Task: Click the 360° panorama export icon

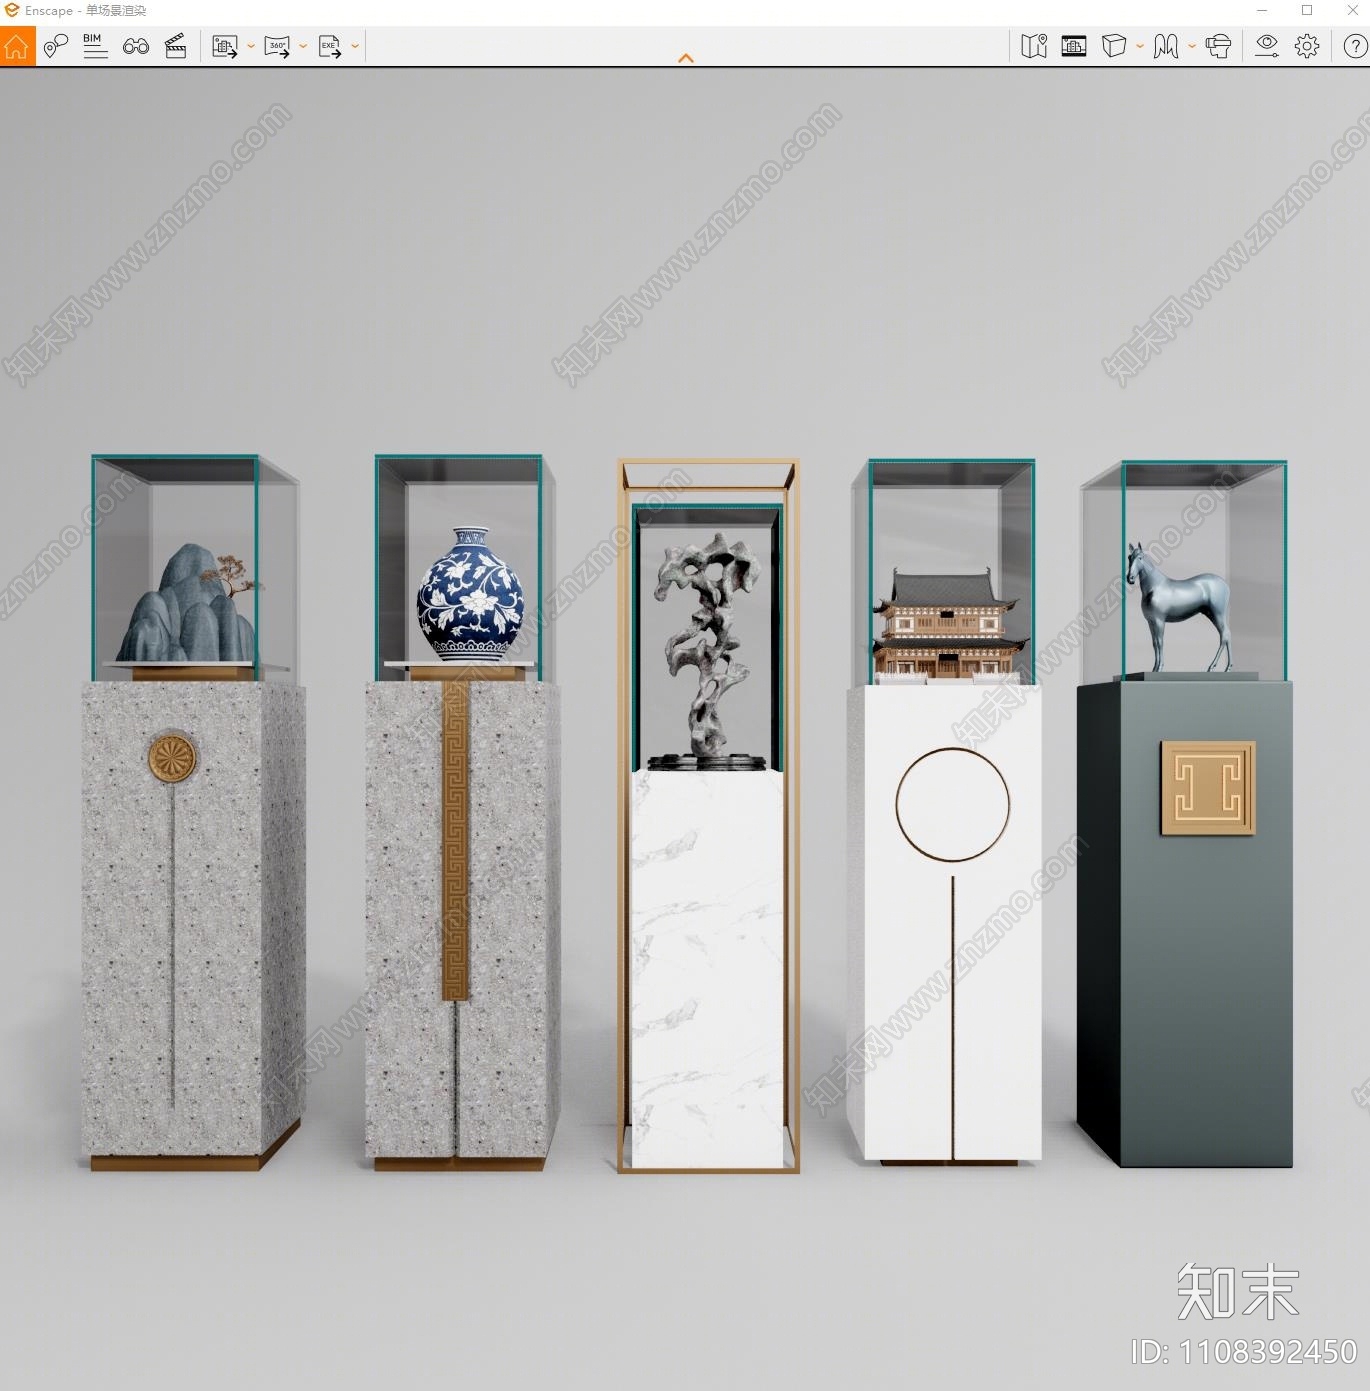Action: coord(277,46)
